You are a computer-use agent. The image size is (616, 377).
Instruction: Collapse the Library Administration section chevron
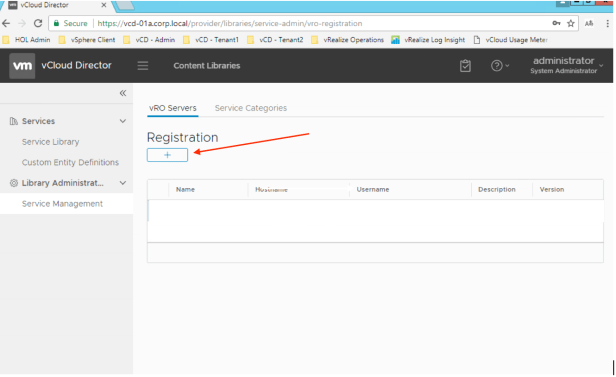click(123, 183)
